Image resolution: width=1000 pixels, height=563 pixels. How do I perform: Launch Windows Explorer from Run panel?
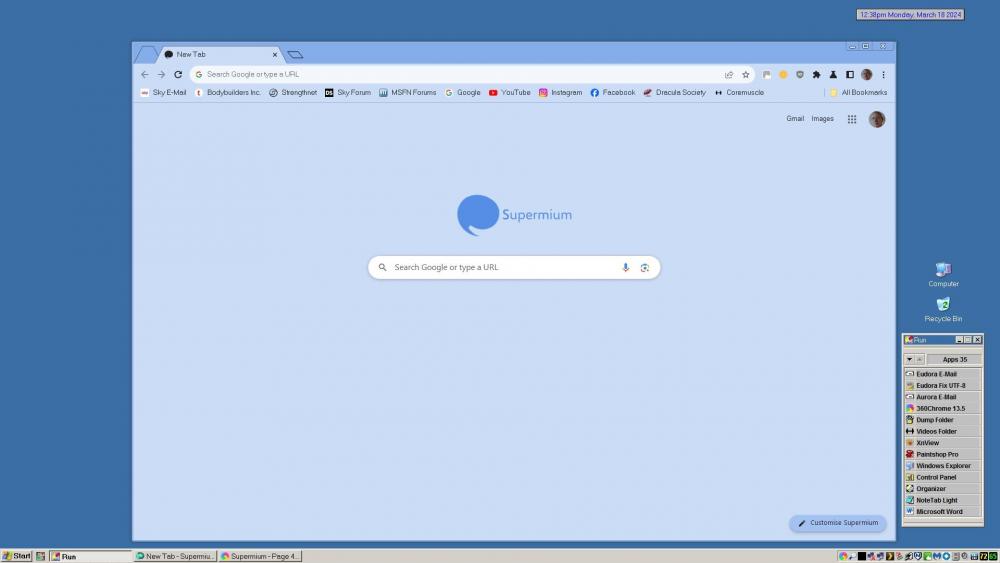943,466
